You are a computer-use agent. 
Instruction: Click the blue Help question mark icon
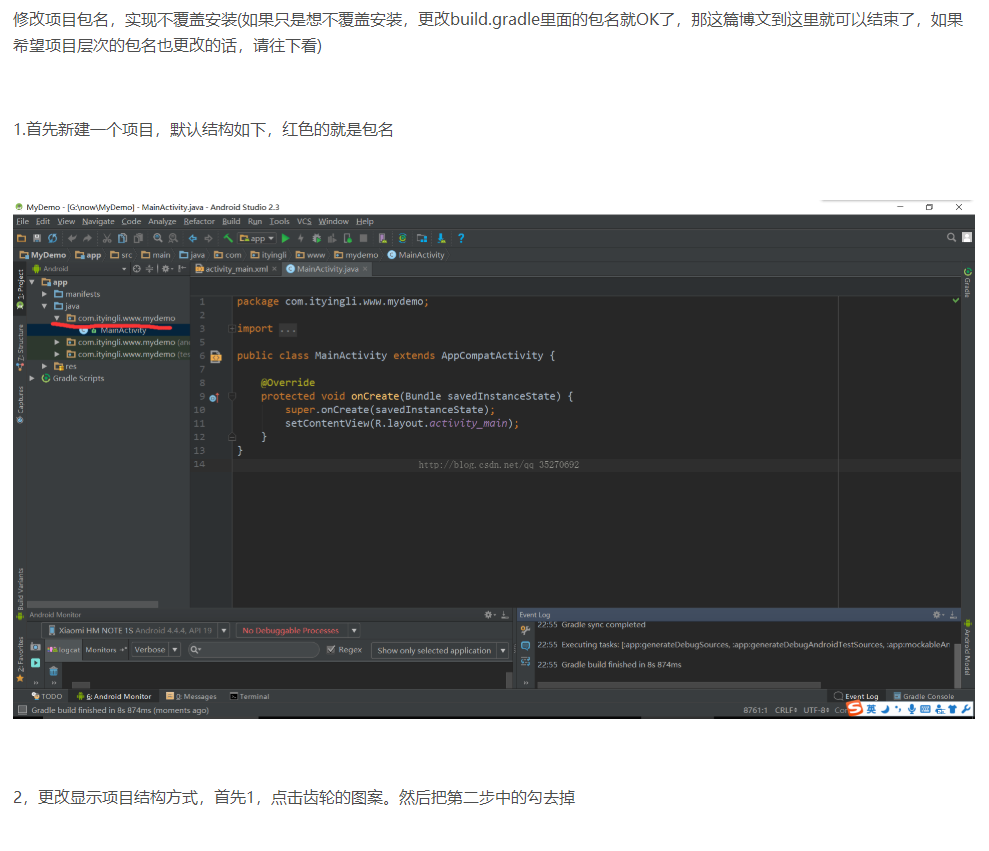click(x=461, y=238)
